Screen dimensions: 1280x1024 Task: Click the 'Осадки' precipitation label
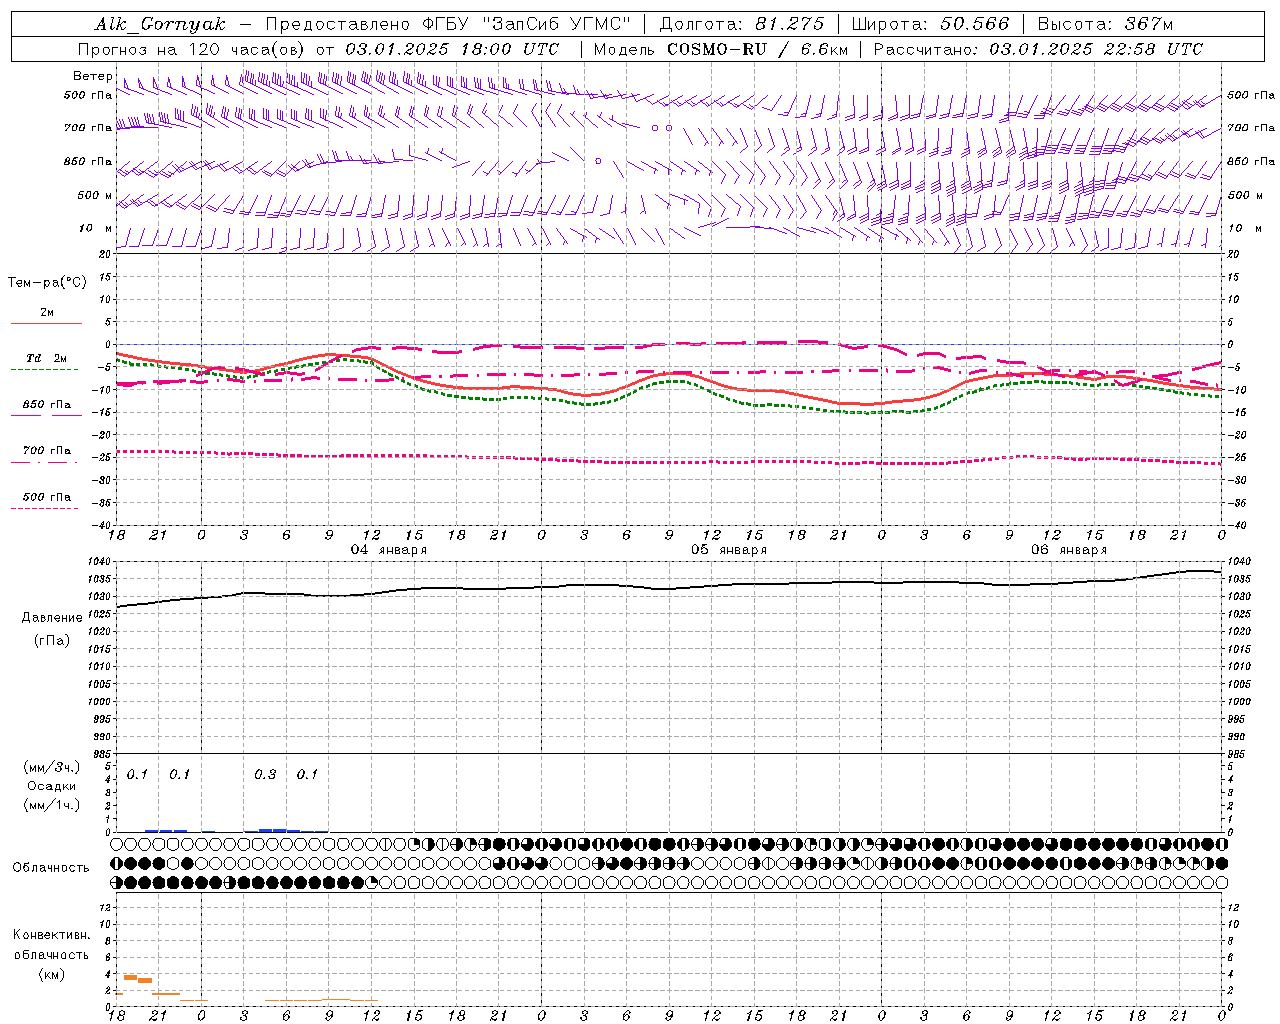(x=51, y=786)
